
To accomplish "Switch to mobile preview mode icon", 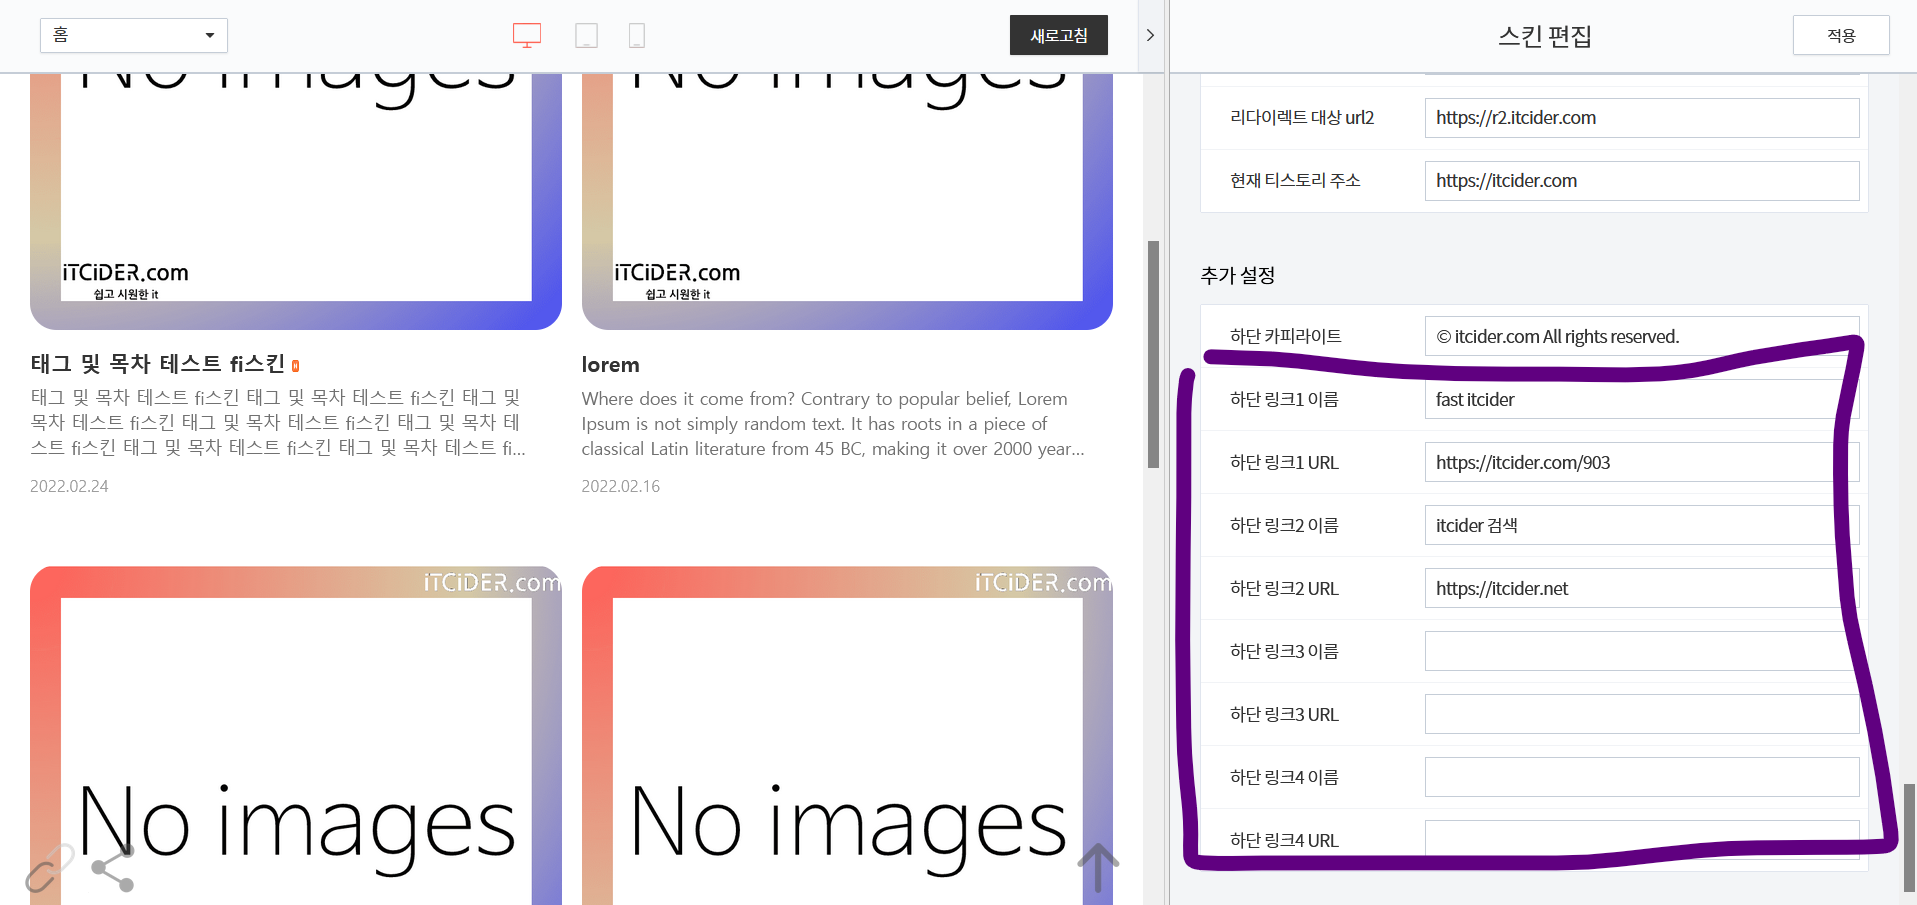I will click(x=637, y=36).
